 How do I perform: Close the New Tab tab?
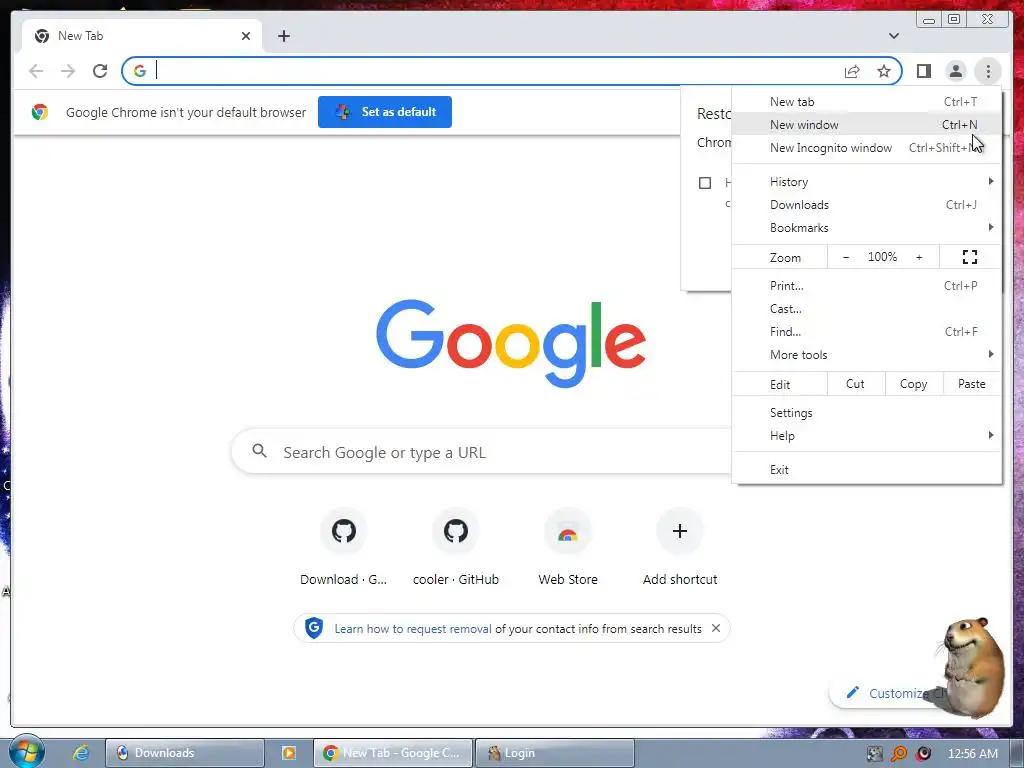[x=246, y=36]
